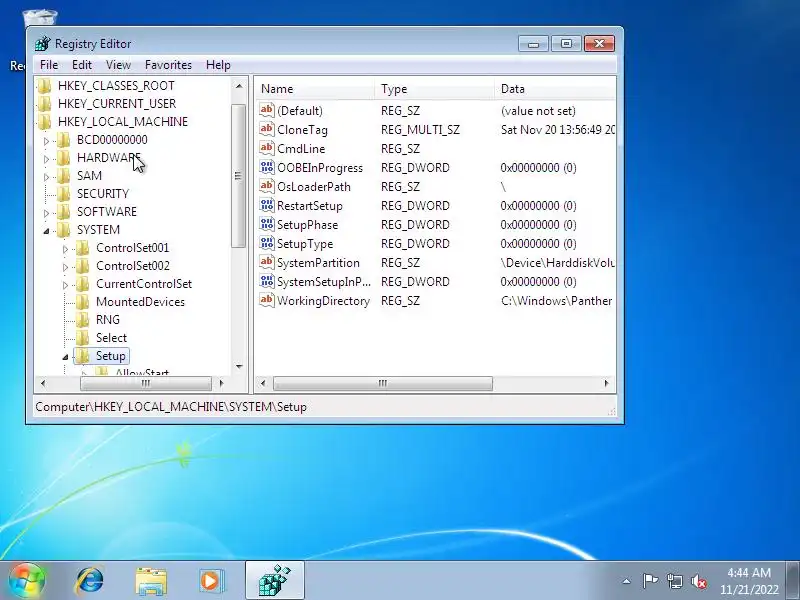
Task: Click the Select key folder icon
Action: [82, 338]
